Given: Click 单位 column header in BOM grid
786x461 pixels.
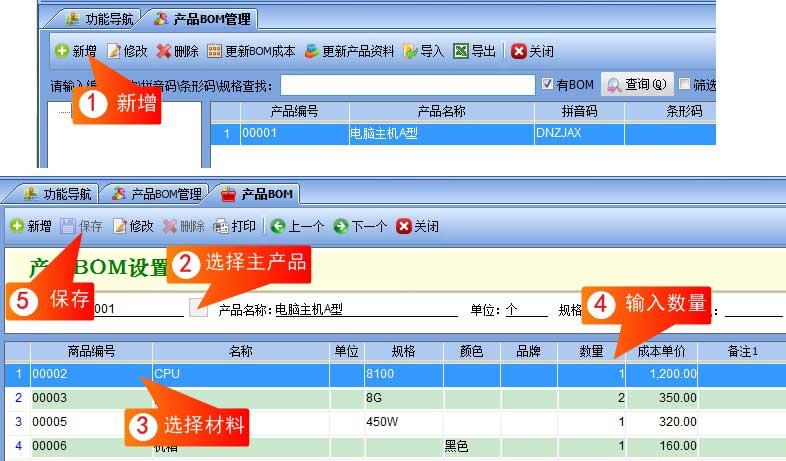Looking at the screenshot, I should click(x=347, y=351).
